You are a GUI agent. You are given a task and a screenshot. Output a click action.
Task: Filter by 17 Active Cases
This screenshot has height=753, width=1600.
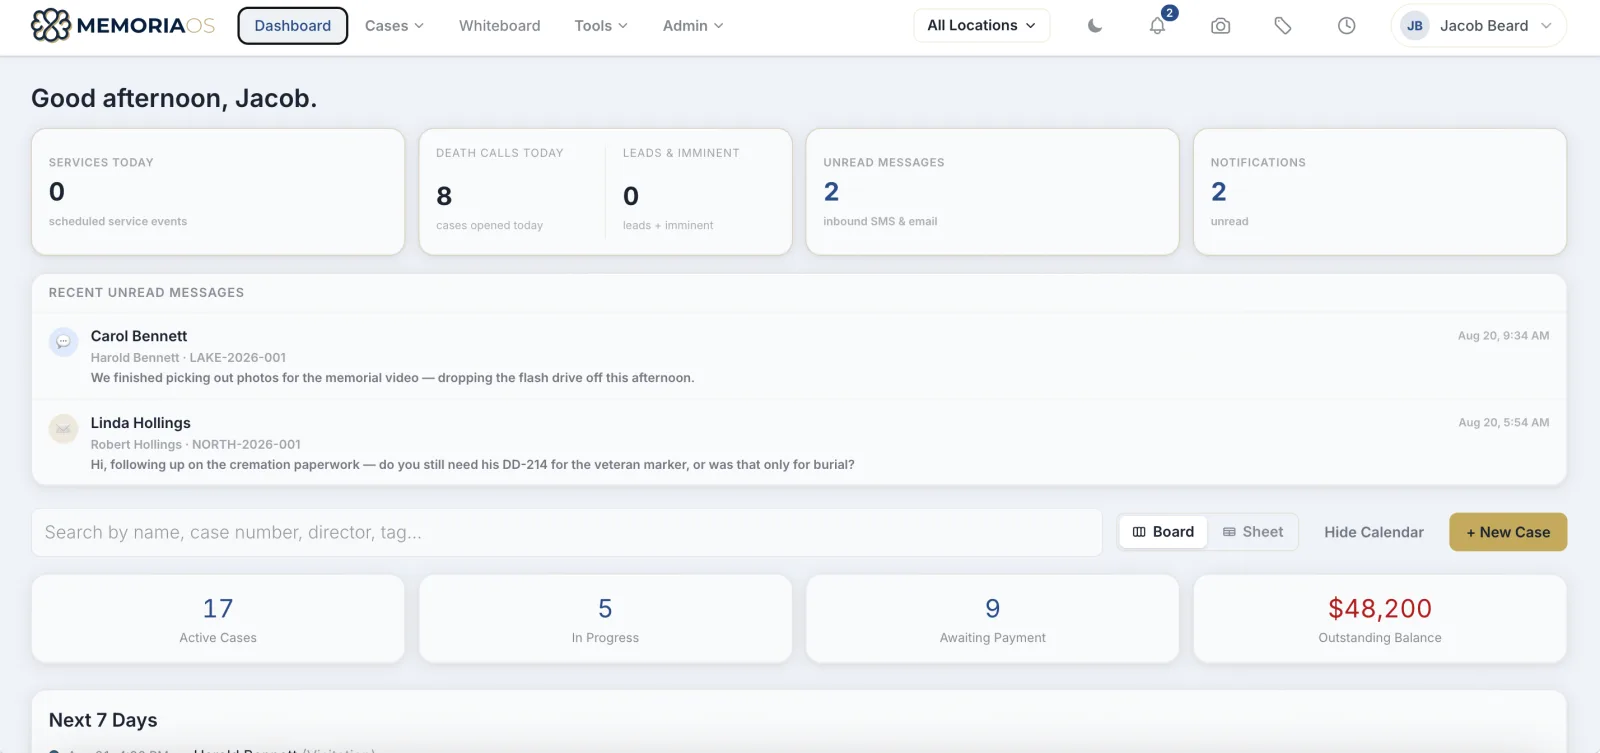tap(218, 619)
